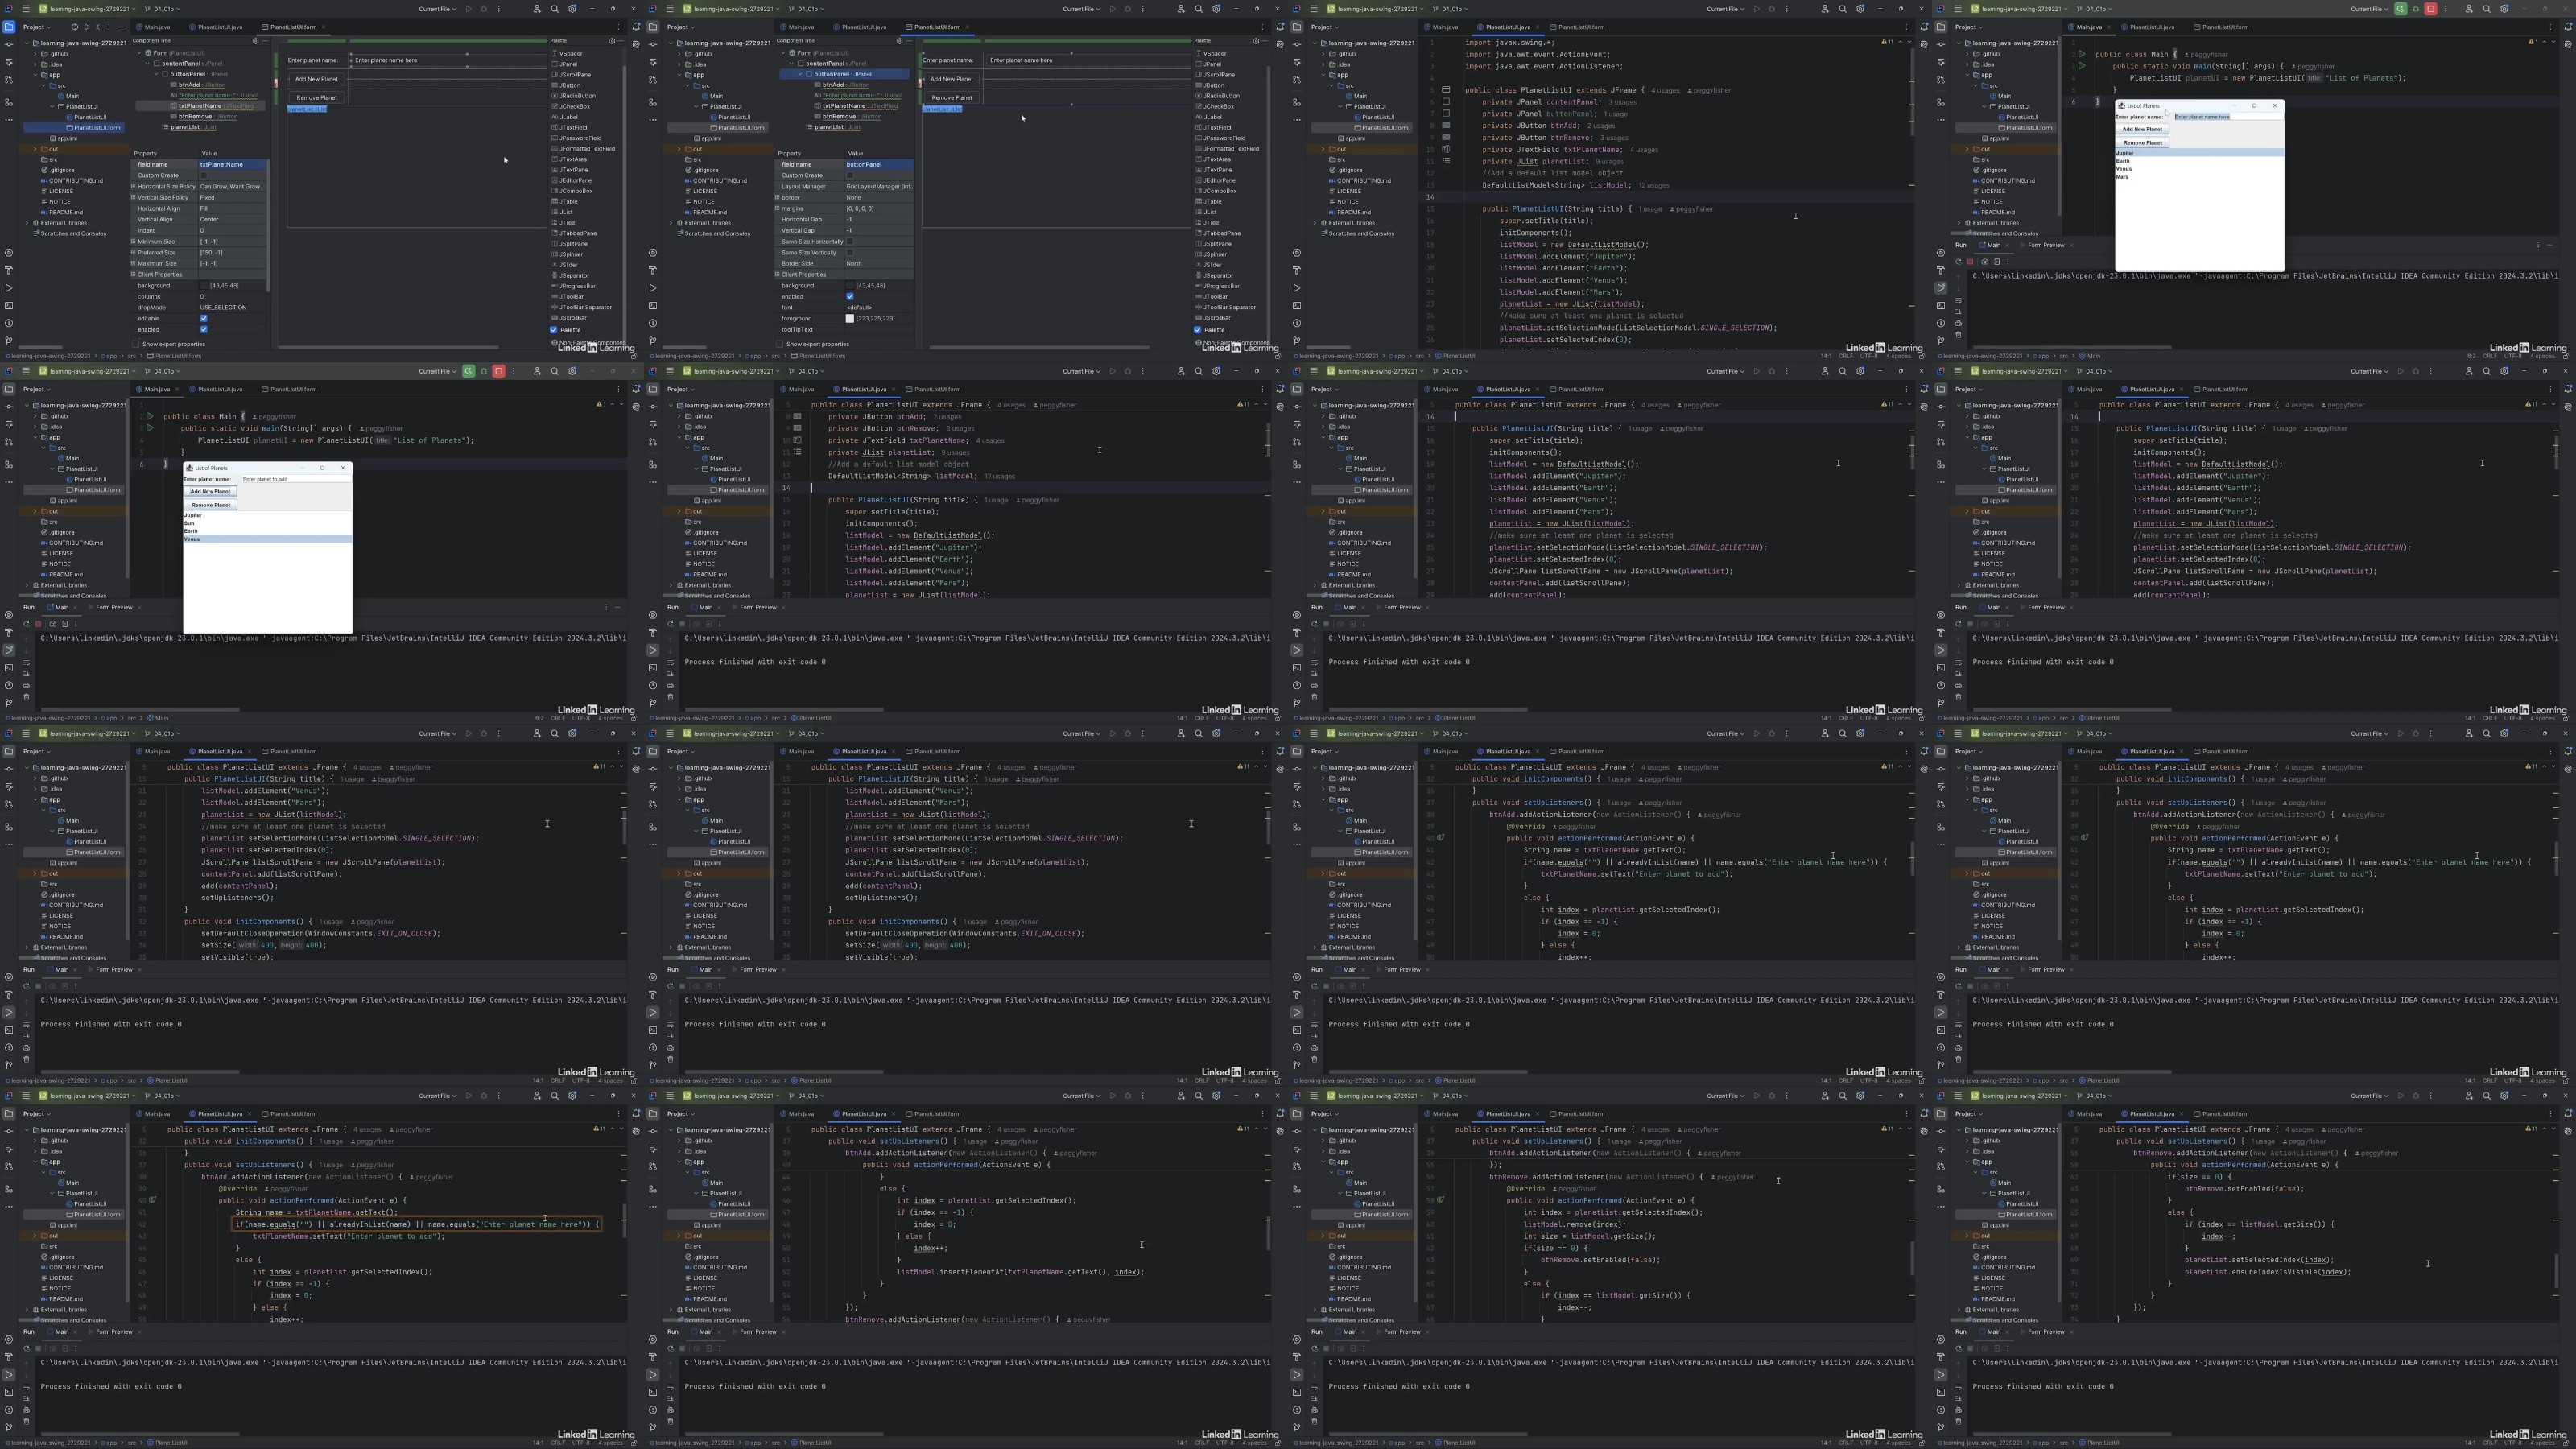Open the foreground property color swatch
The image size is (2576, 1449).
(850, 318)
